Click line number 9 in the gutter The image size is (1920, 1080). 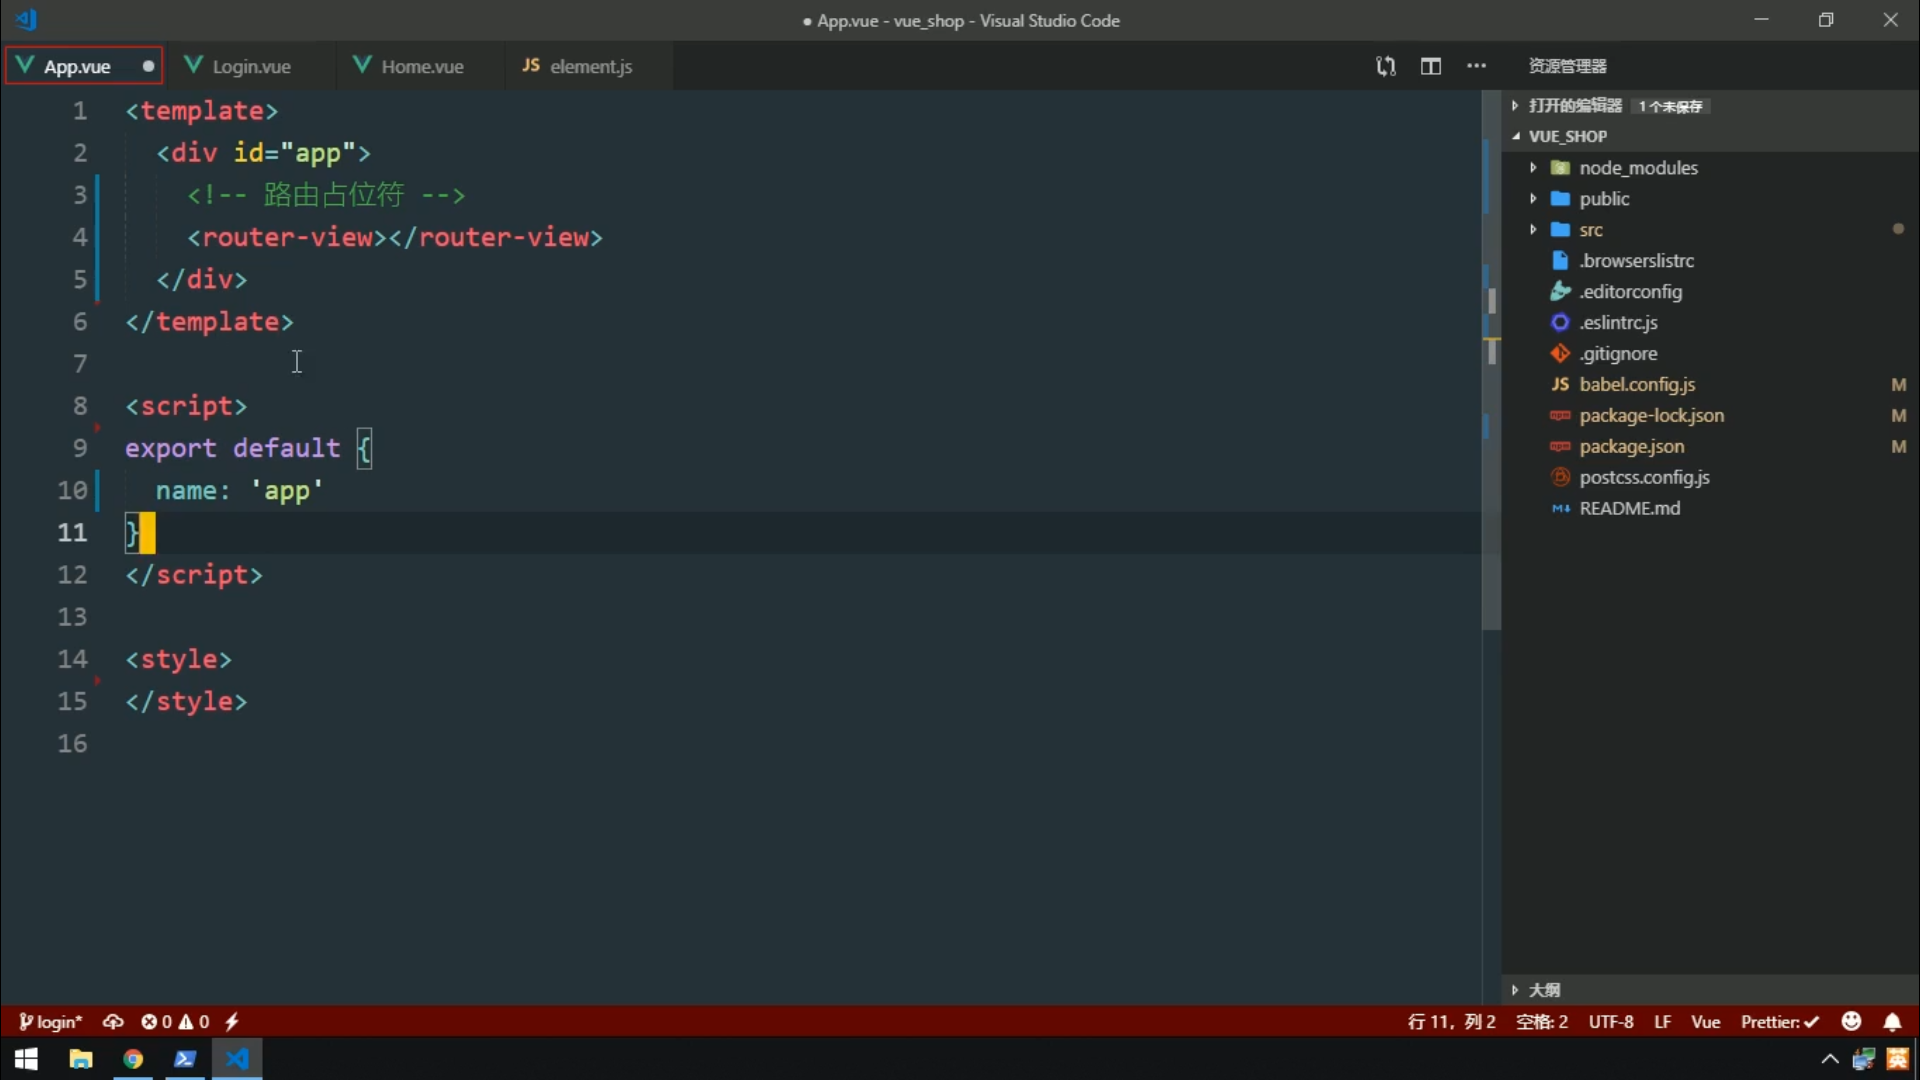click(x=80, y=448)
